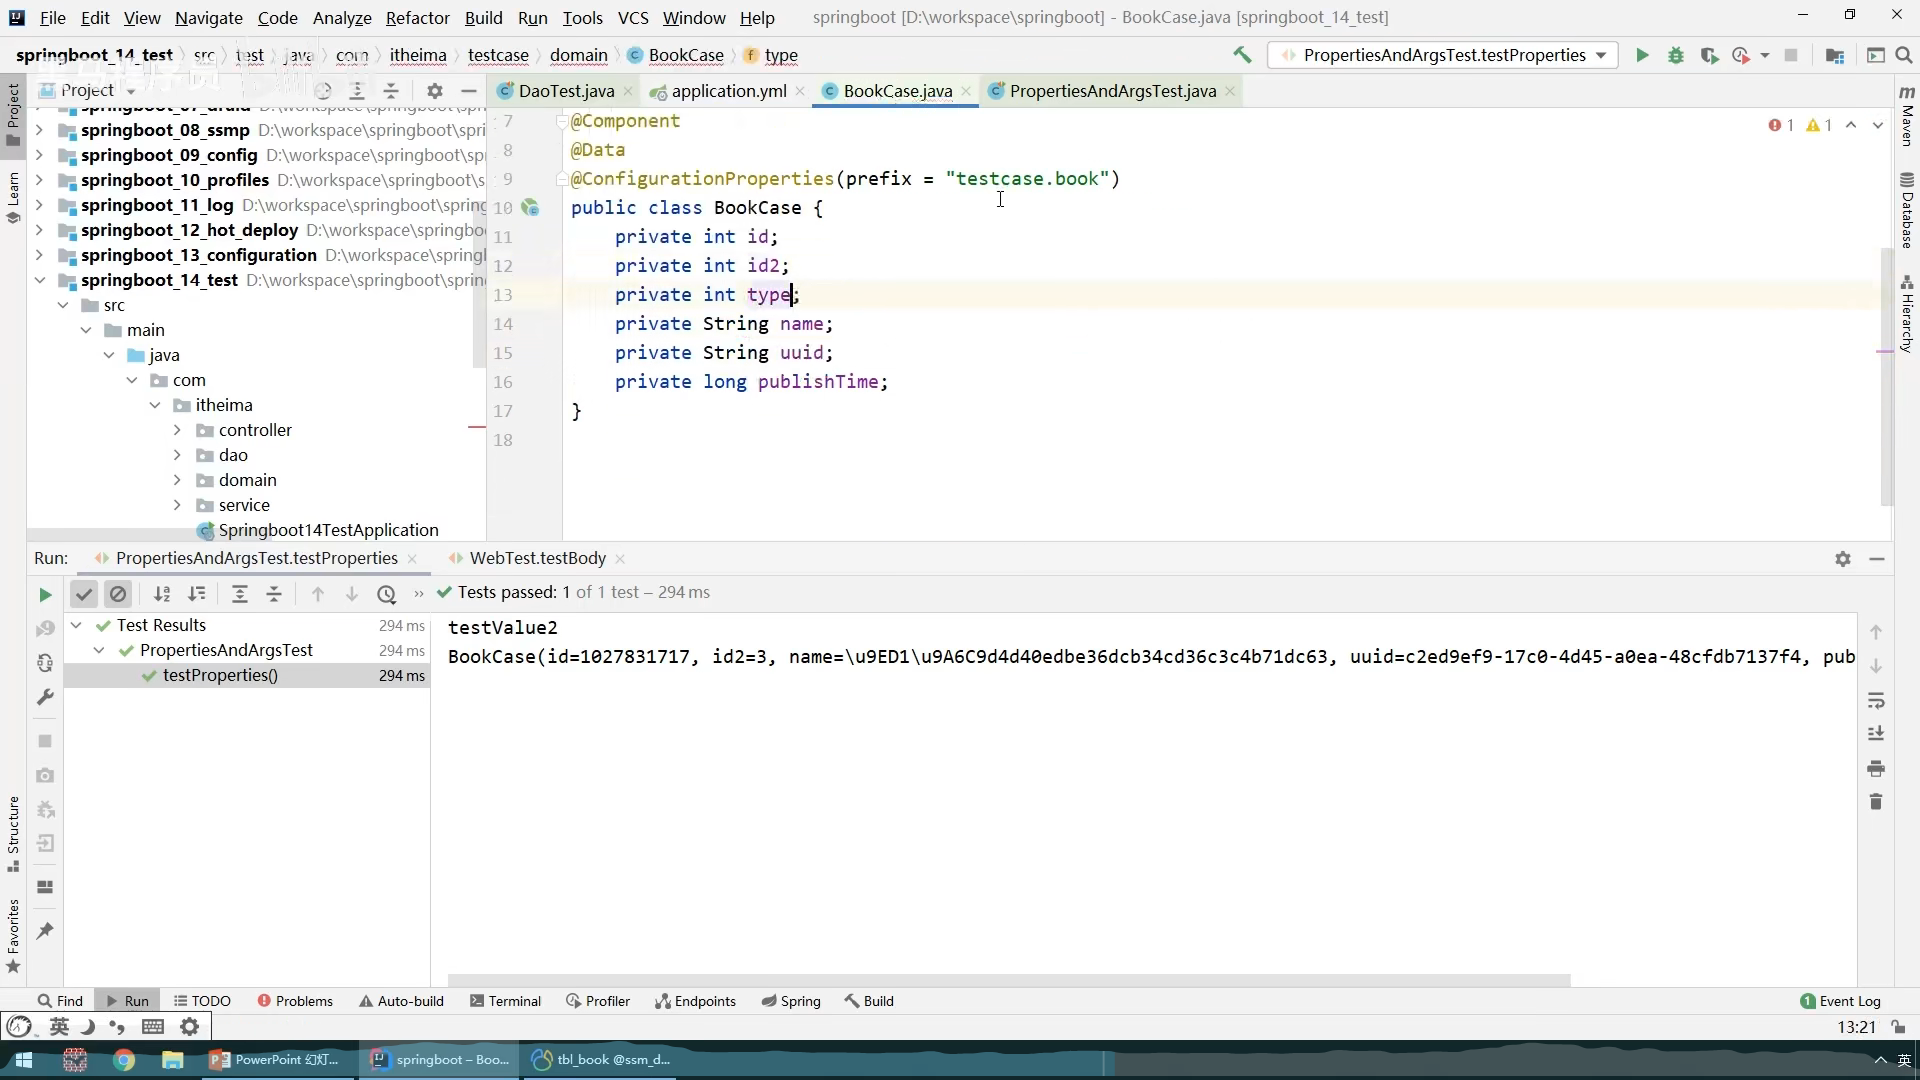This screenshot has height=1080, width=1920.
Task: Click the Build project hammer icon
Action: coord(1242,55)
